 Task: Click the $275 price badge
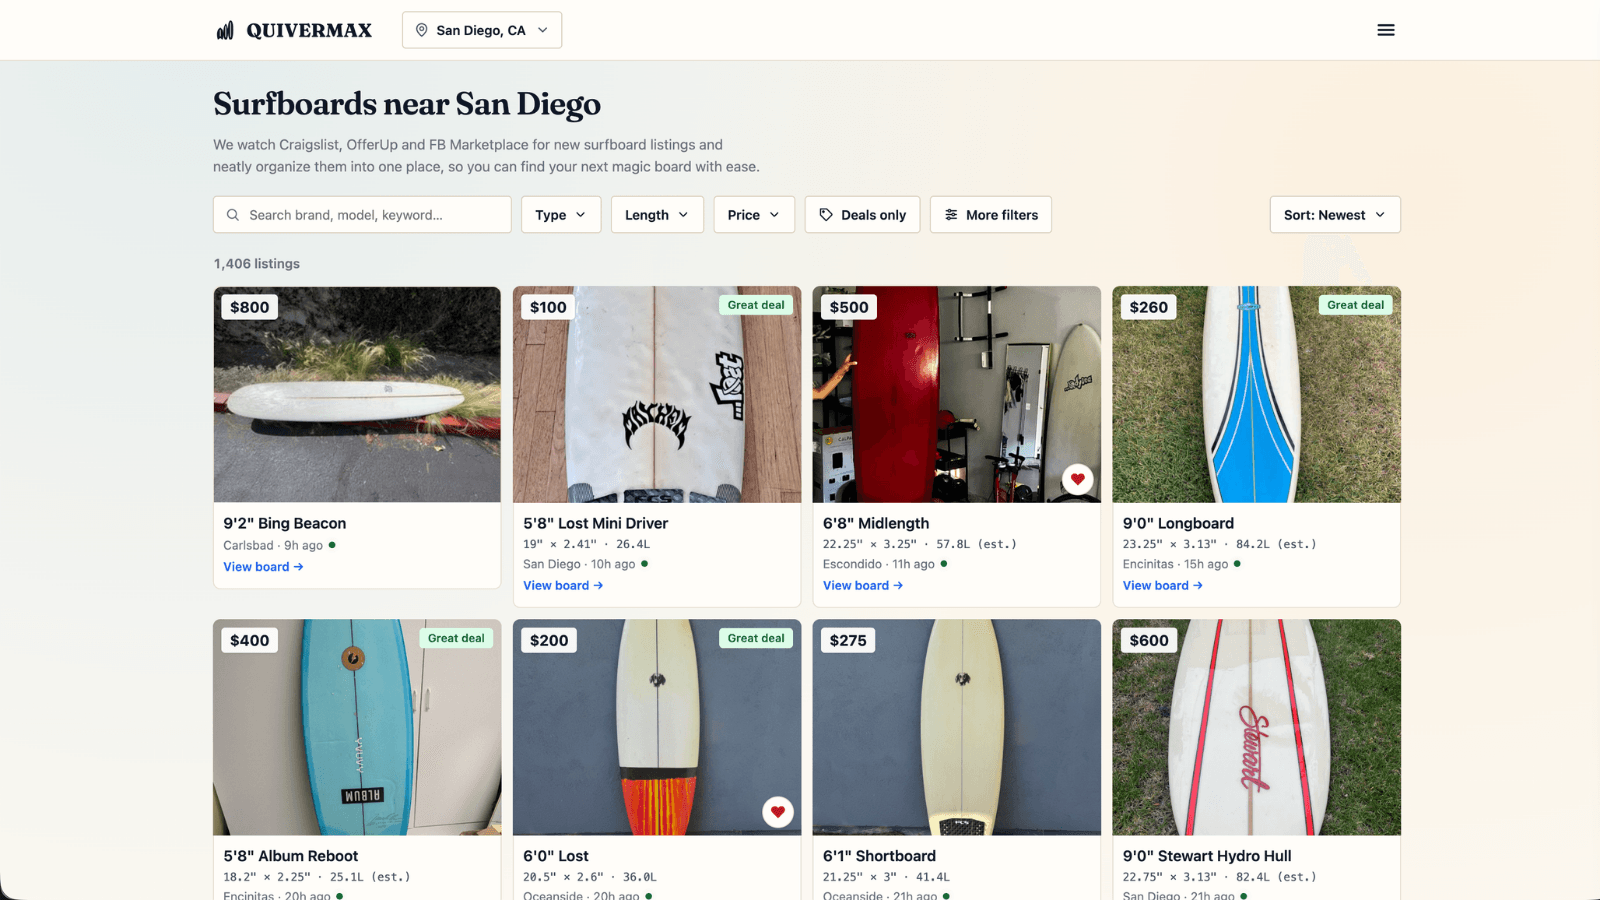[x=848, y=640]
